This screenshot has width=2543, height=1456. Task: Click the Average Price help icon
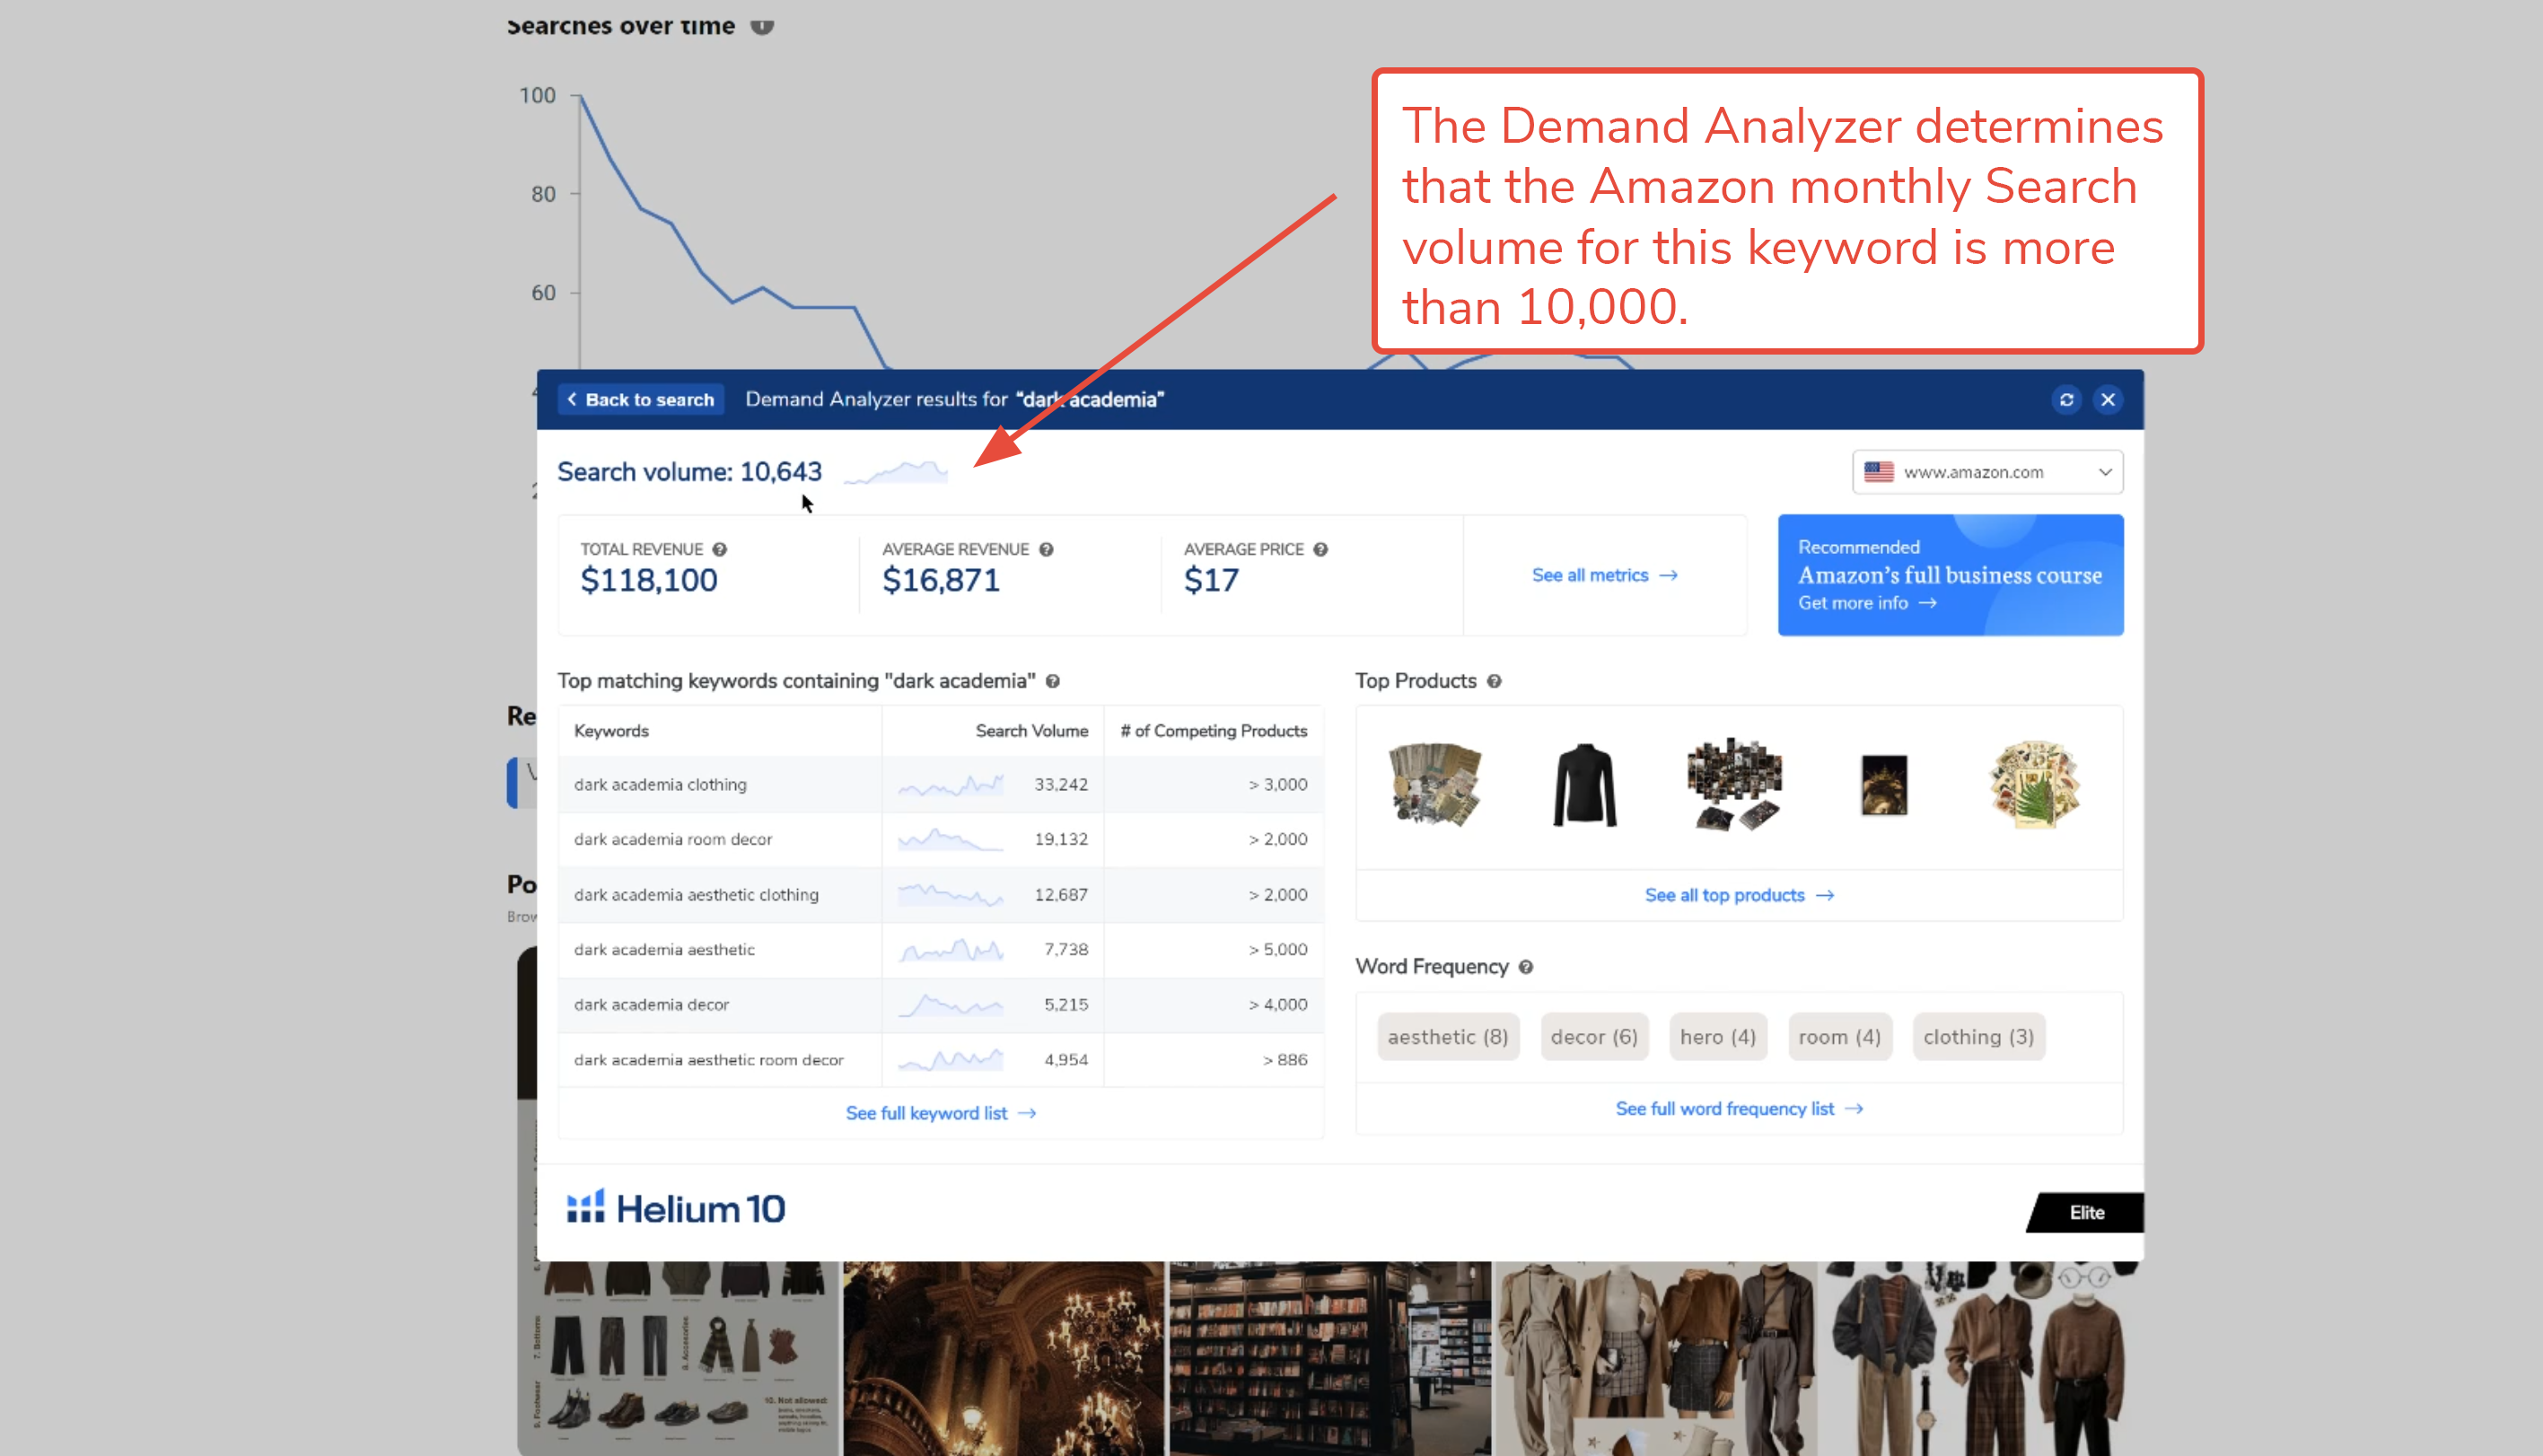pos(1320,549)
